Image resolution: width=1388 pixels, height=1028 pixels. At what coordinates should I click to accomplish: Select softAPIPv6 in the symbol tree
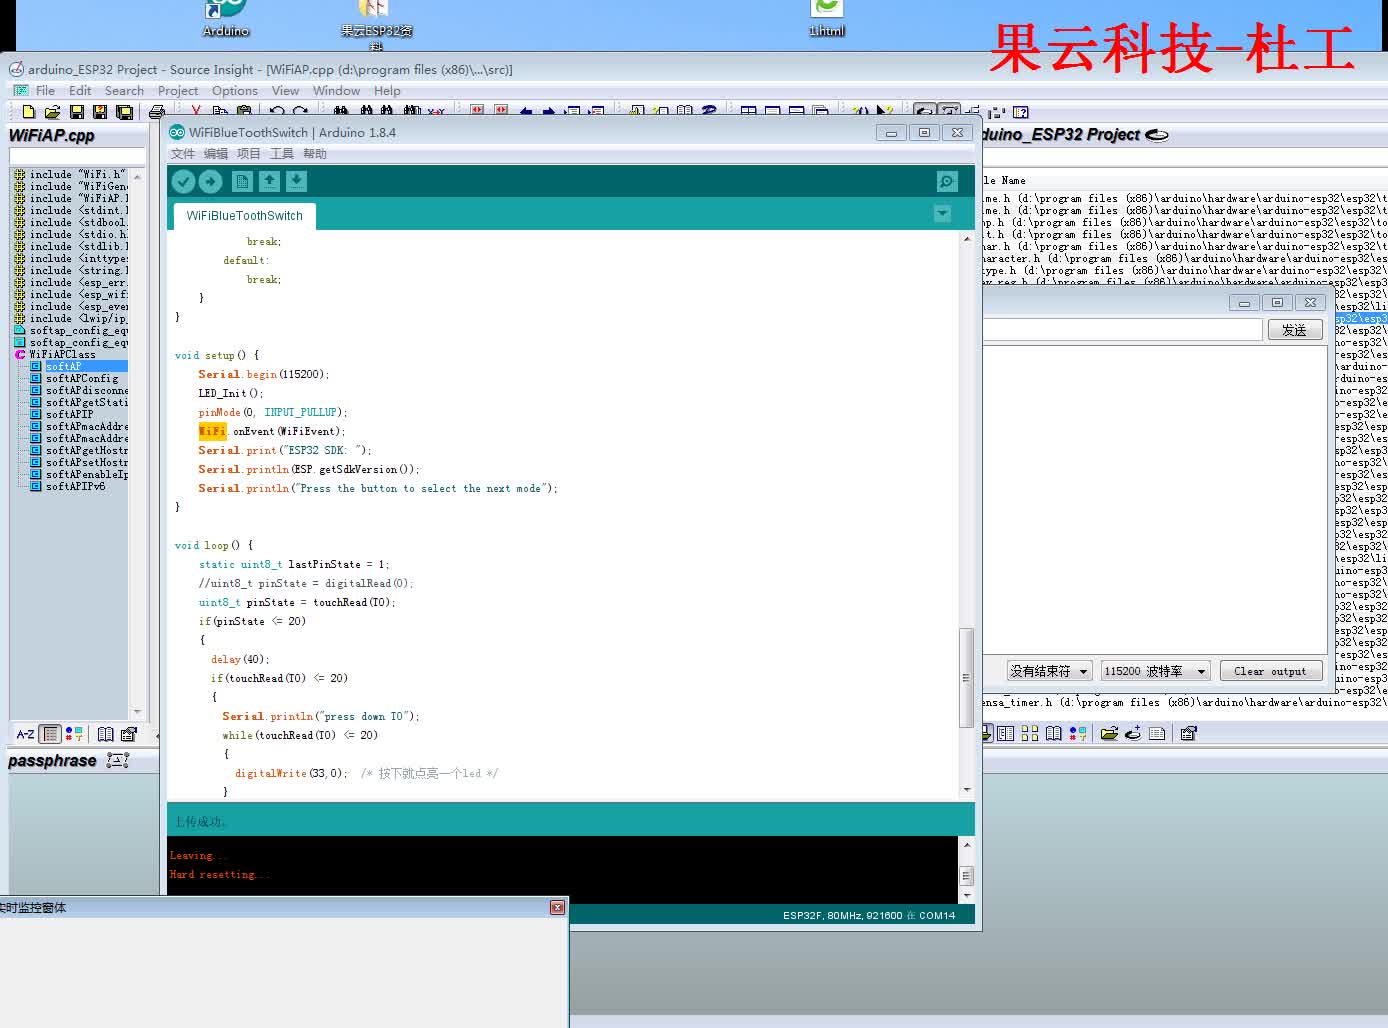pos(75,486)
